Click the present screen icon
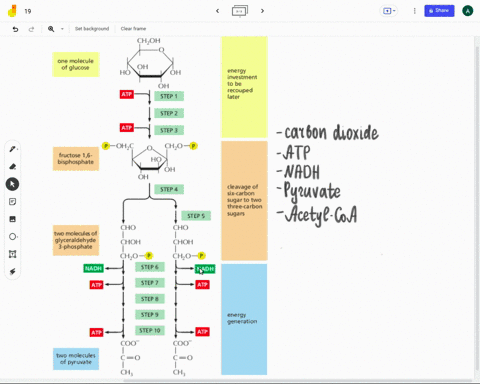The height and width of the screenshot is (384, 480). 387,11
